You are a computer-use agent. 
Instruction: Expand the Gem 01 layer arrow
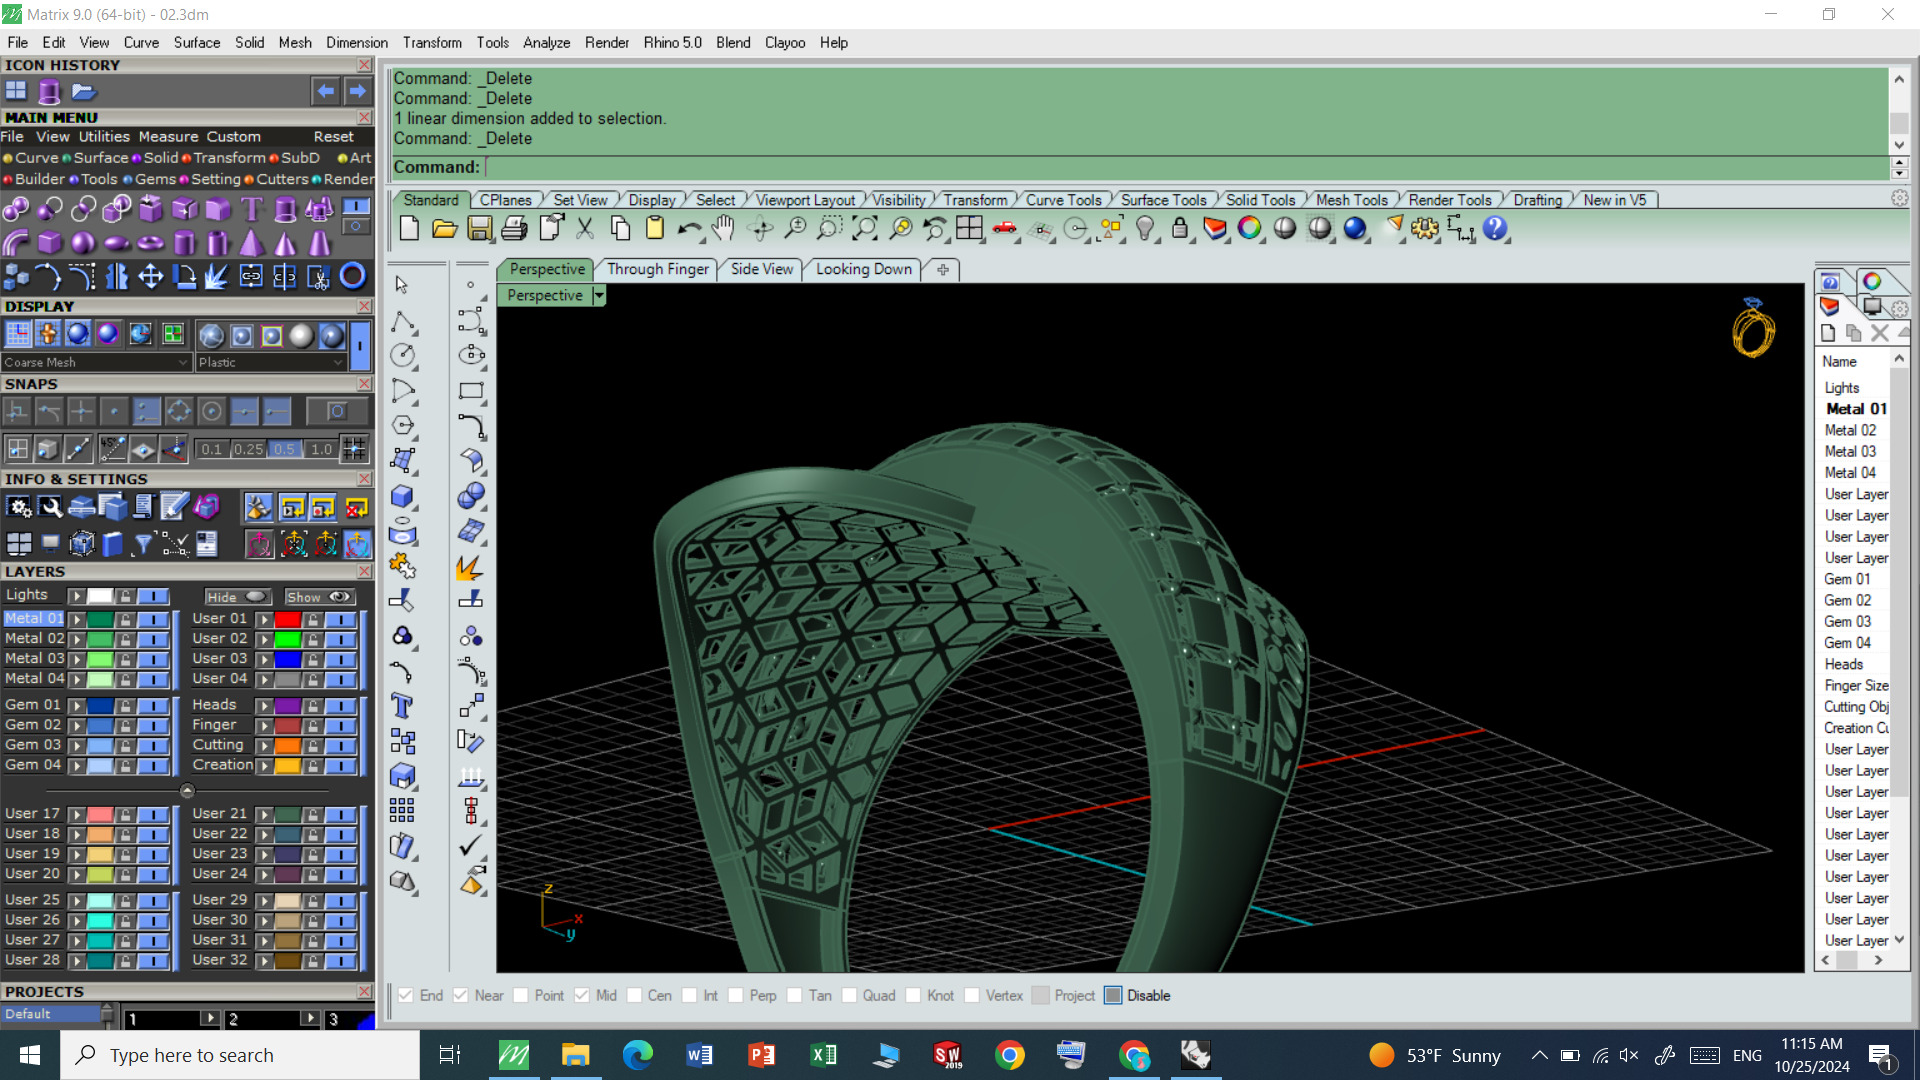pos(76,706)
